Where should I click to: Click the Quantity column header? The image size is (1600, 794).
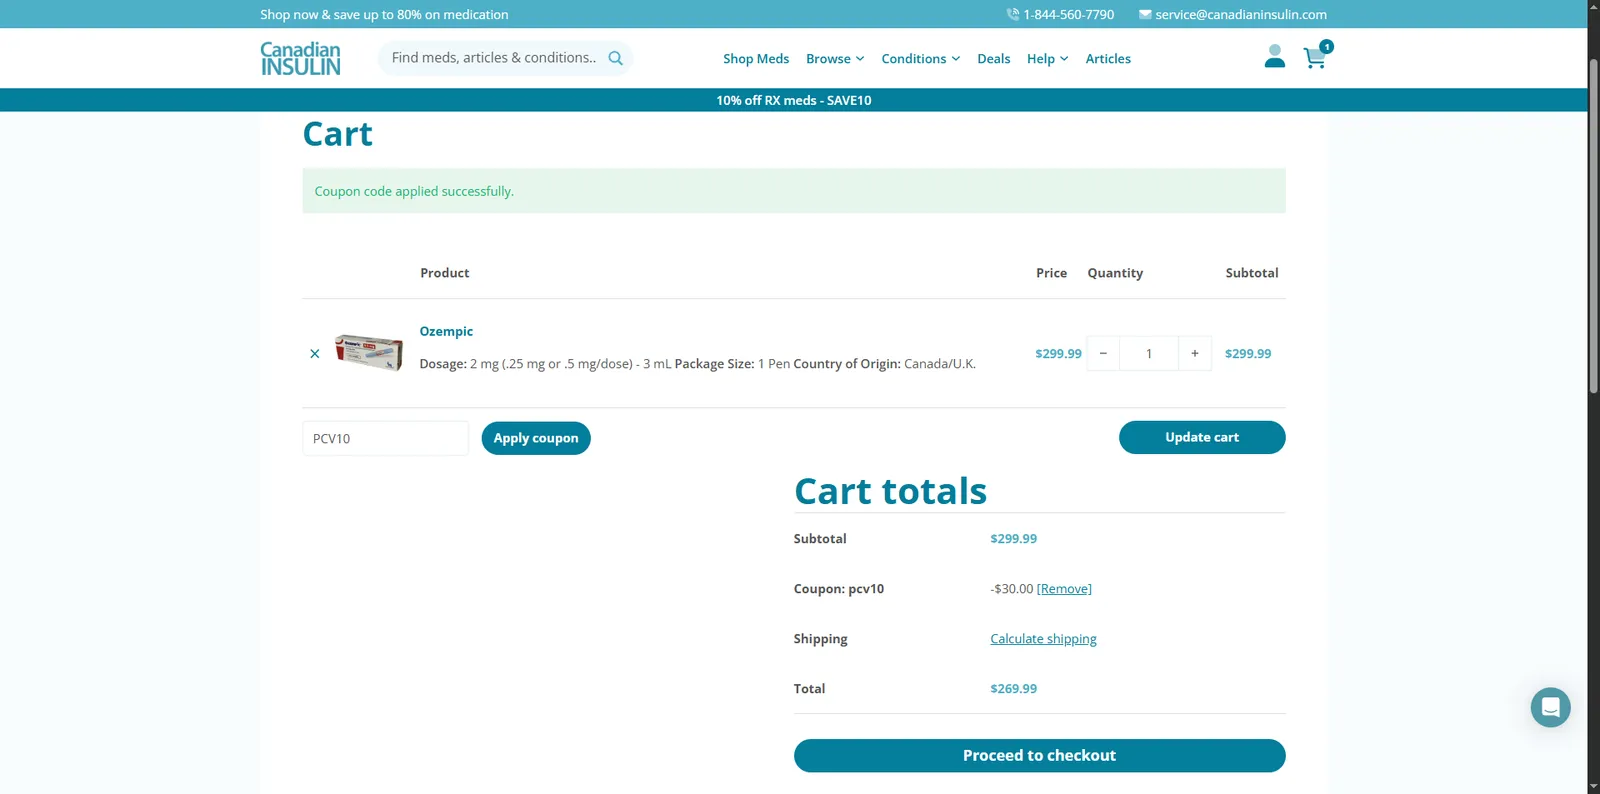(1115, 273)
